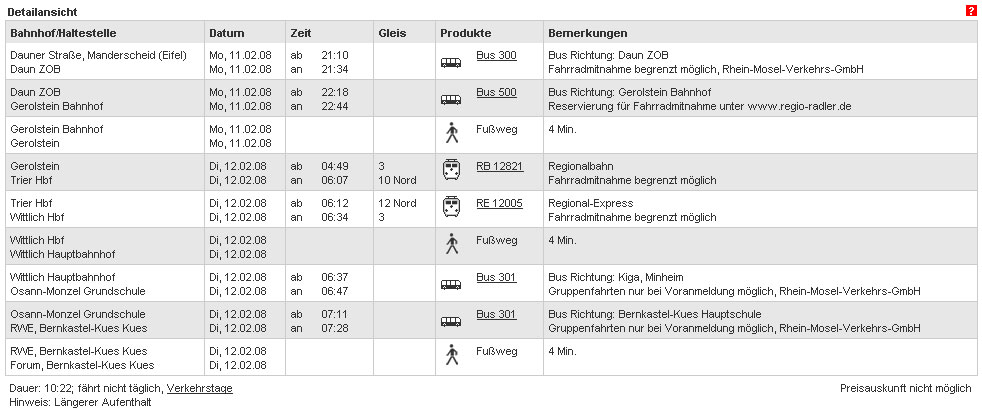The height and width of the screenshot is (410, 982).
Task: Click the train icon beside RE 12005
Action: point(451,207)
